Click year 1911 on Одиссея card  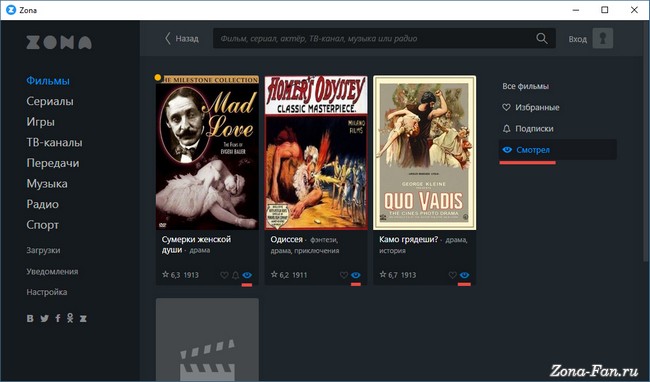click(x=300, y=275)
